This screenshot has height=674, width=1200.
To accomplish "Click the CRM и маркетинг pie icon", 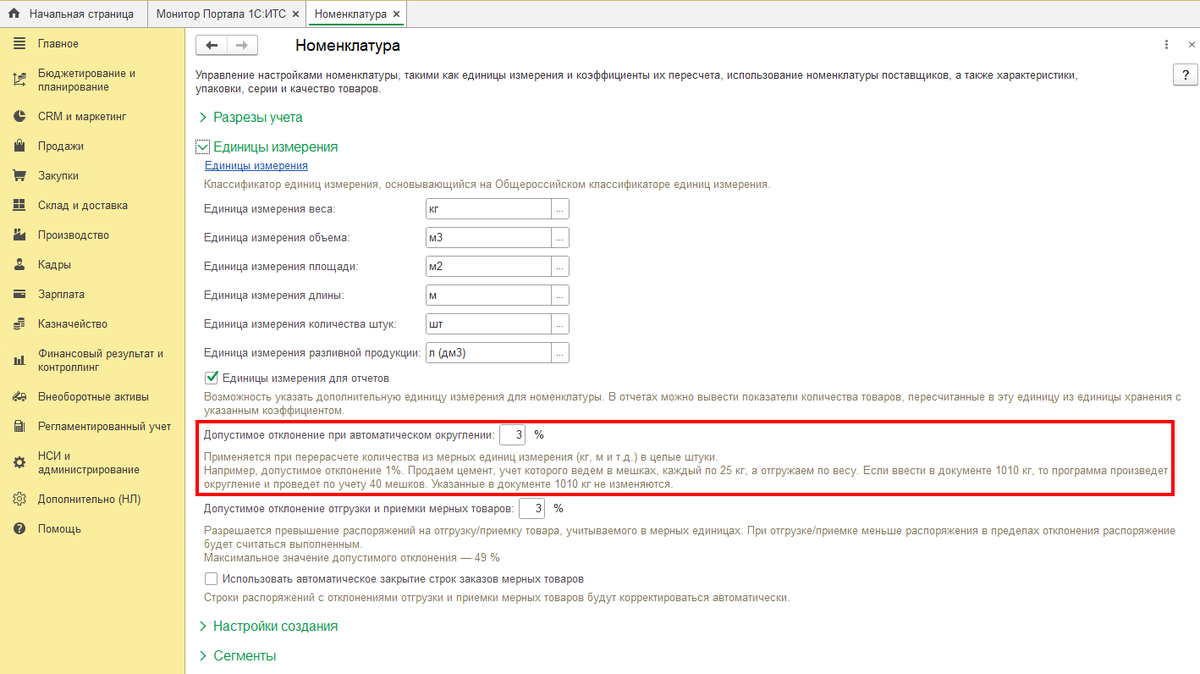I will point(18,116).
